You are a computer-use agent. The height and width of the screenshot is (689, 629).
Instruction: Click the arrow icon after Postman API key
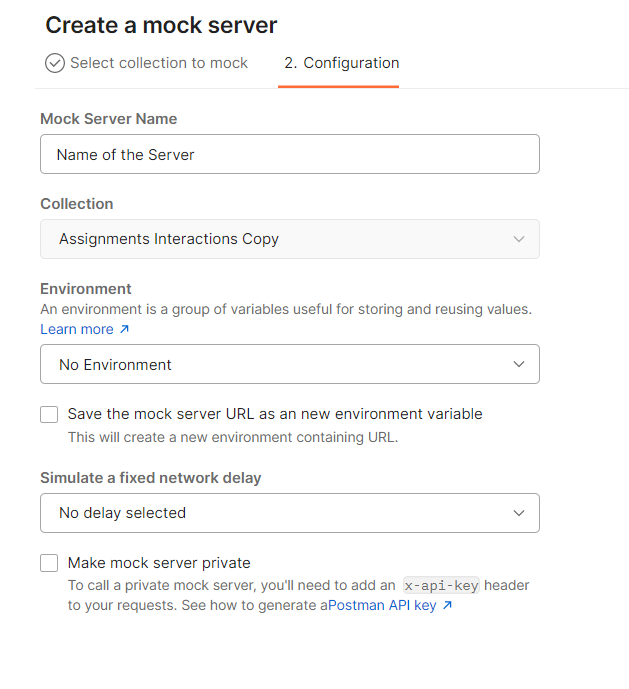(x=447, y=605)
